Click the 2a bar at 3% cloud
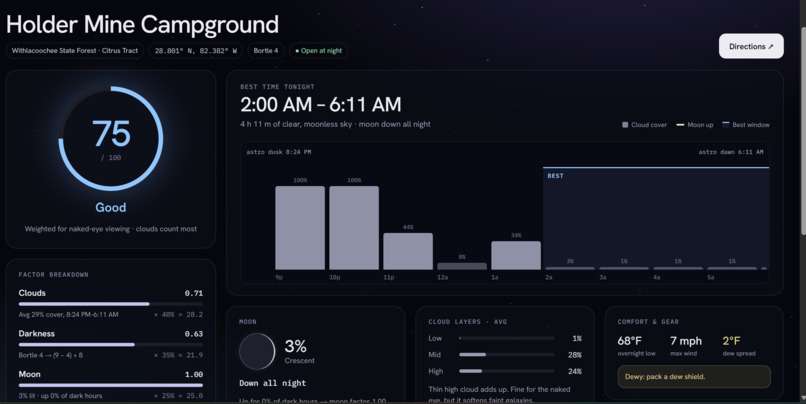Image resolution: width=806 pixels, height=404 pixels. click(x=570, y=268)
